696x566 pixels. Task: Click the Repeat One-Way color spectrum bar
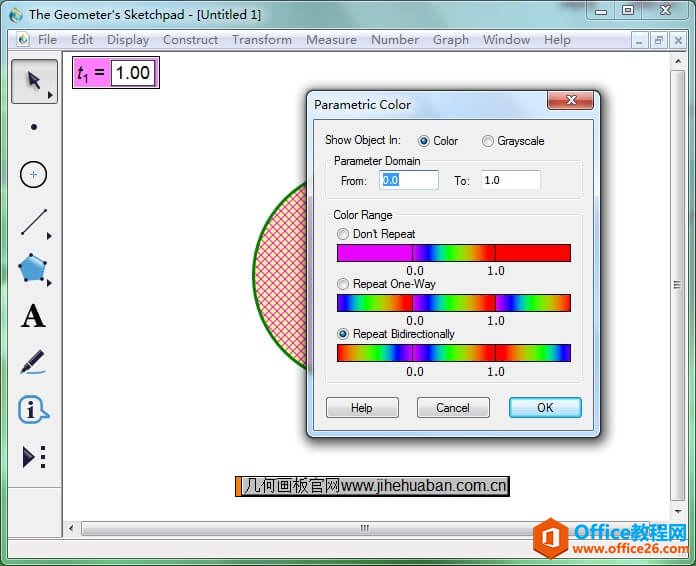(454, 303)
